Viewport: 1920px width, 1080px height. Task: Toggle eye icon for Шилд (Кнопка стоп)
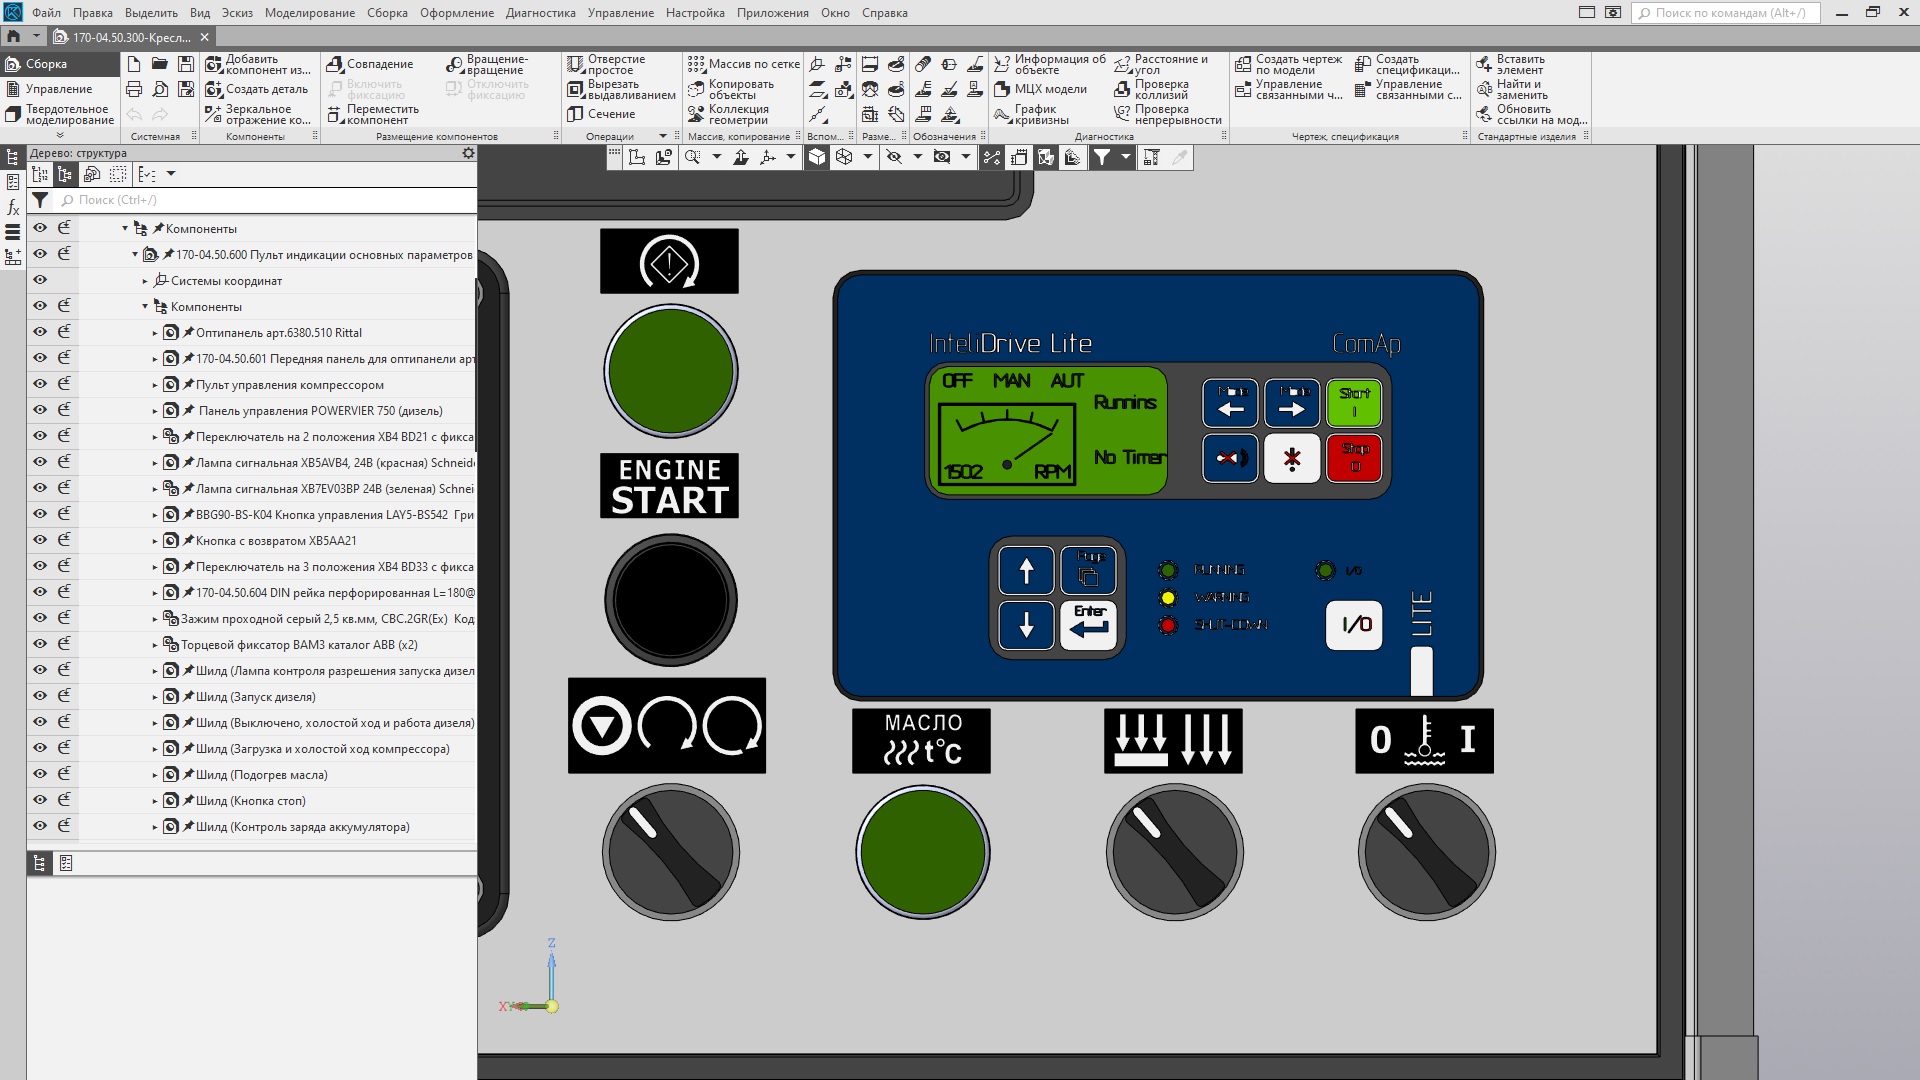click(x=40, y=800)
